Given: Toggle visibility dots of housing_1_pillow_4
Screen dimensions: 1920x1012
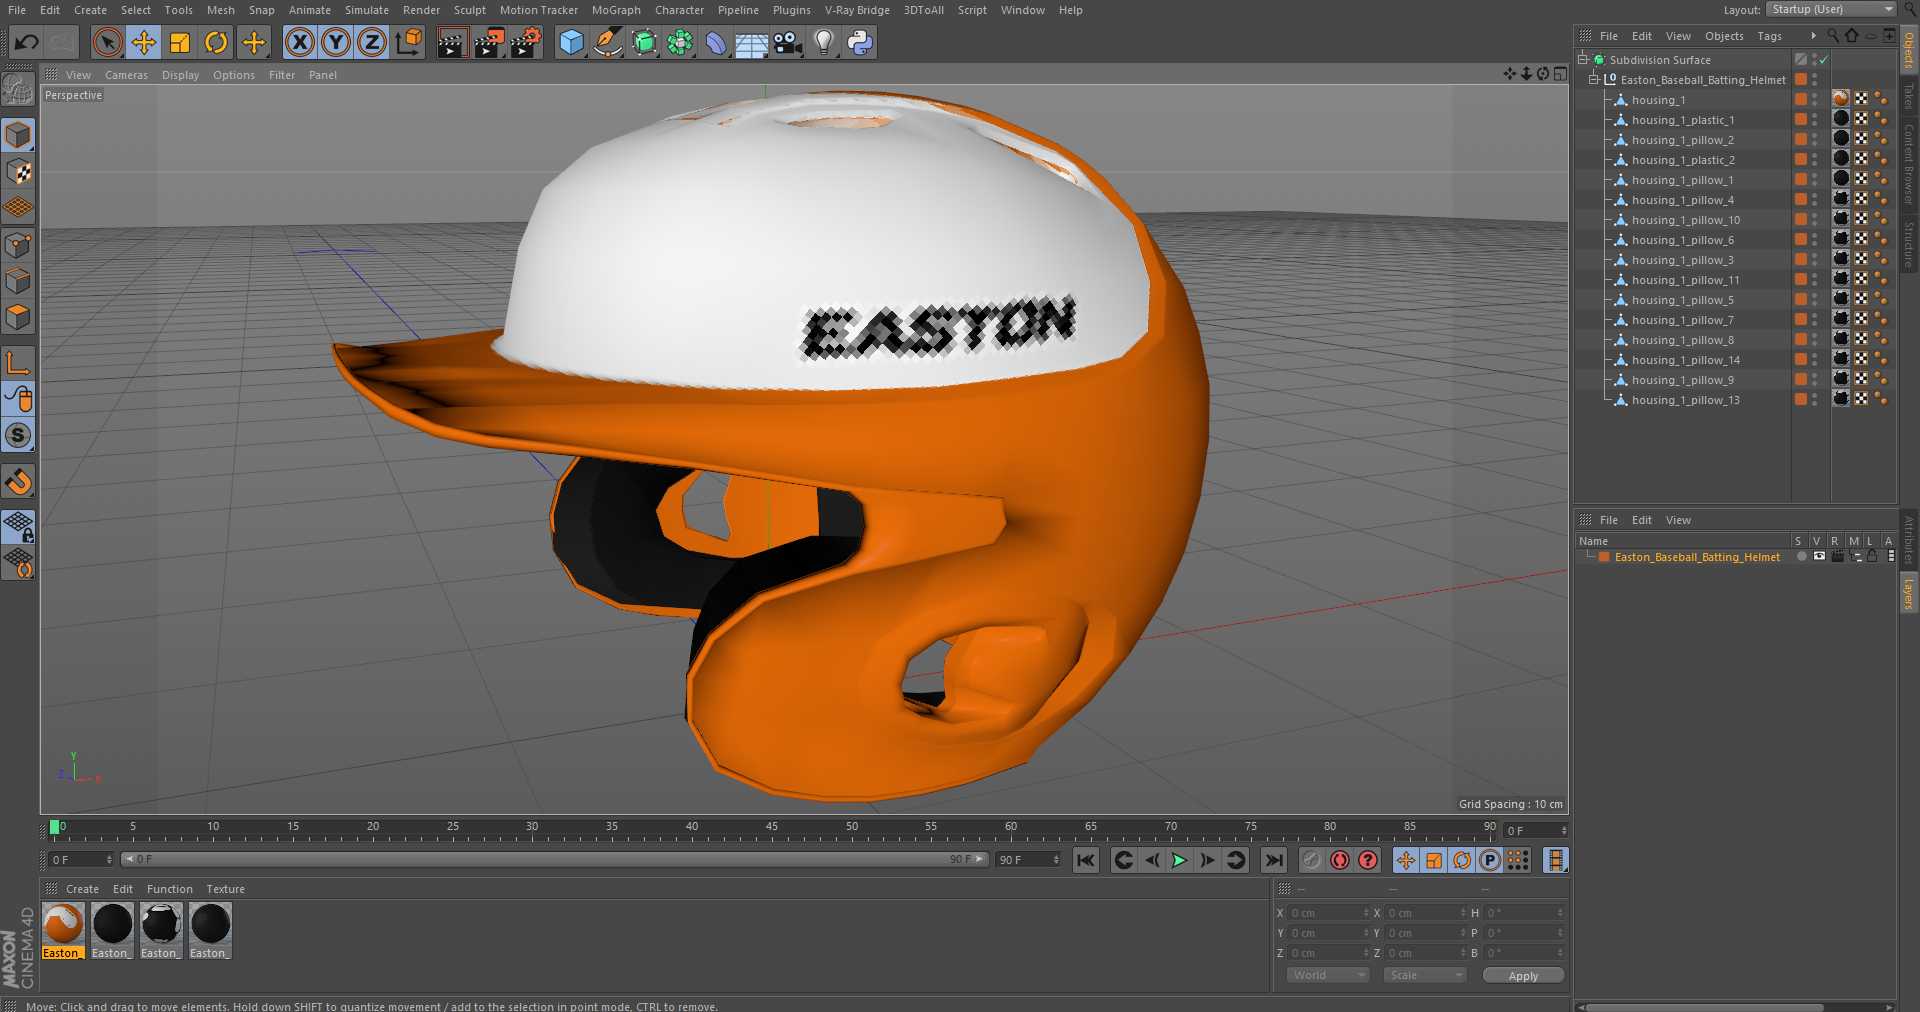Looking at the screenshot, I should (x=1815, y=200).
